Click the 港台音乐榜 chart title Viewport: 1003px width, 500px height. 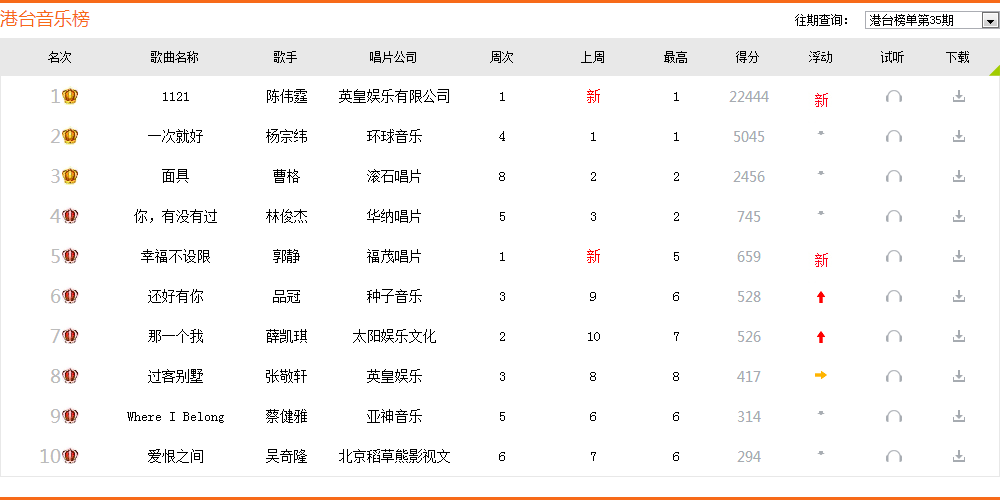[45, 19]
